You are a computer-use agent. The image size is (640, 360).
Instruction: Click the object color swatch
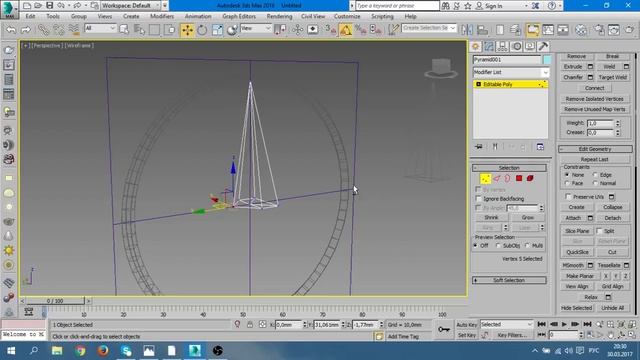pos(547,60)
